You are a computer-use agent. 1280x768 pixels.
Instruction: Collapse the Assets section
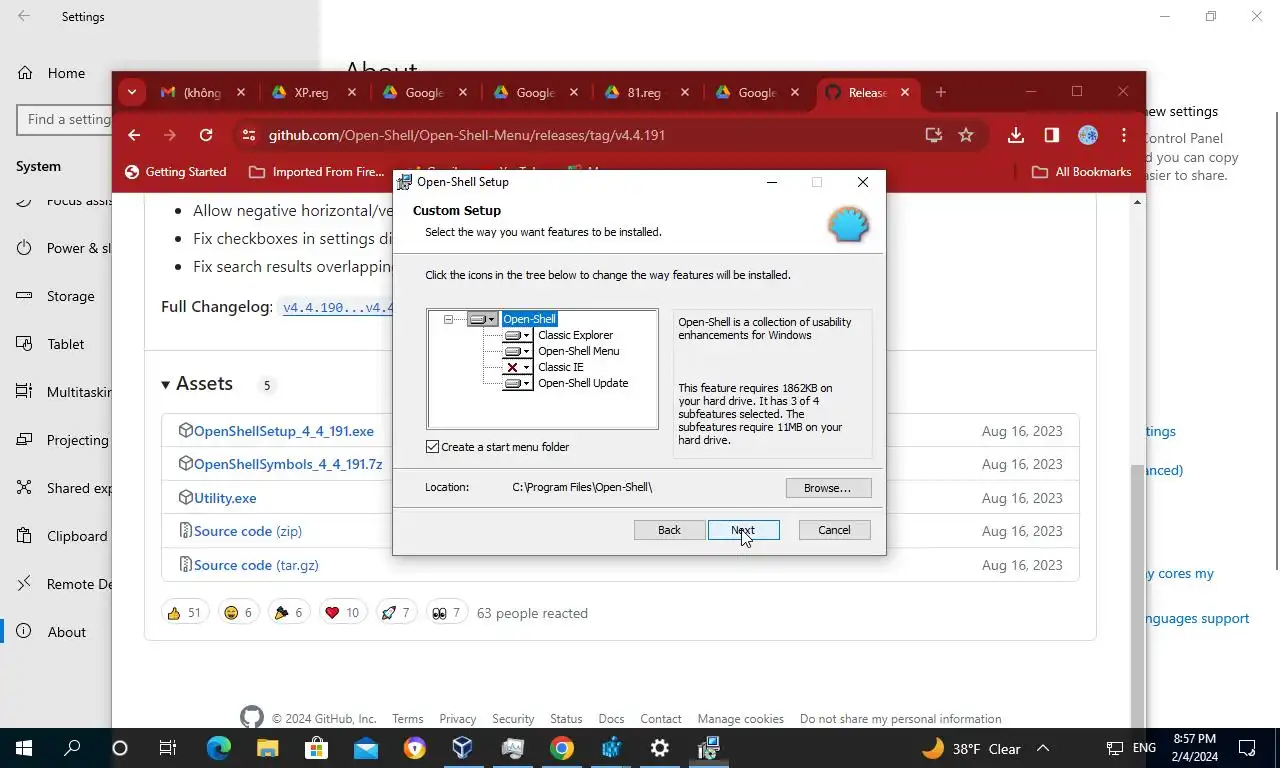click(197, 384)
